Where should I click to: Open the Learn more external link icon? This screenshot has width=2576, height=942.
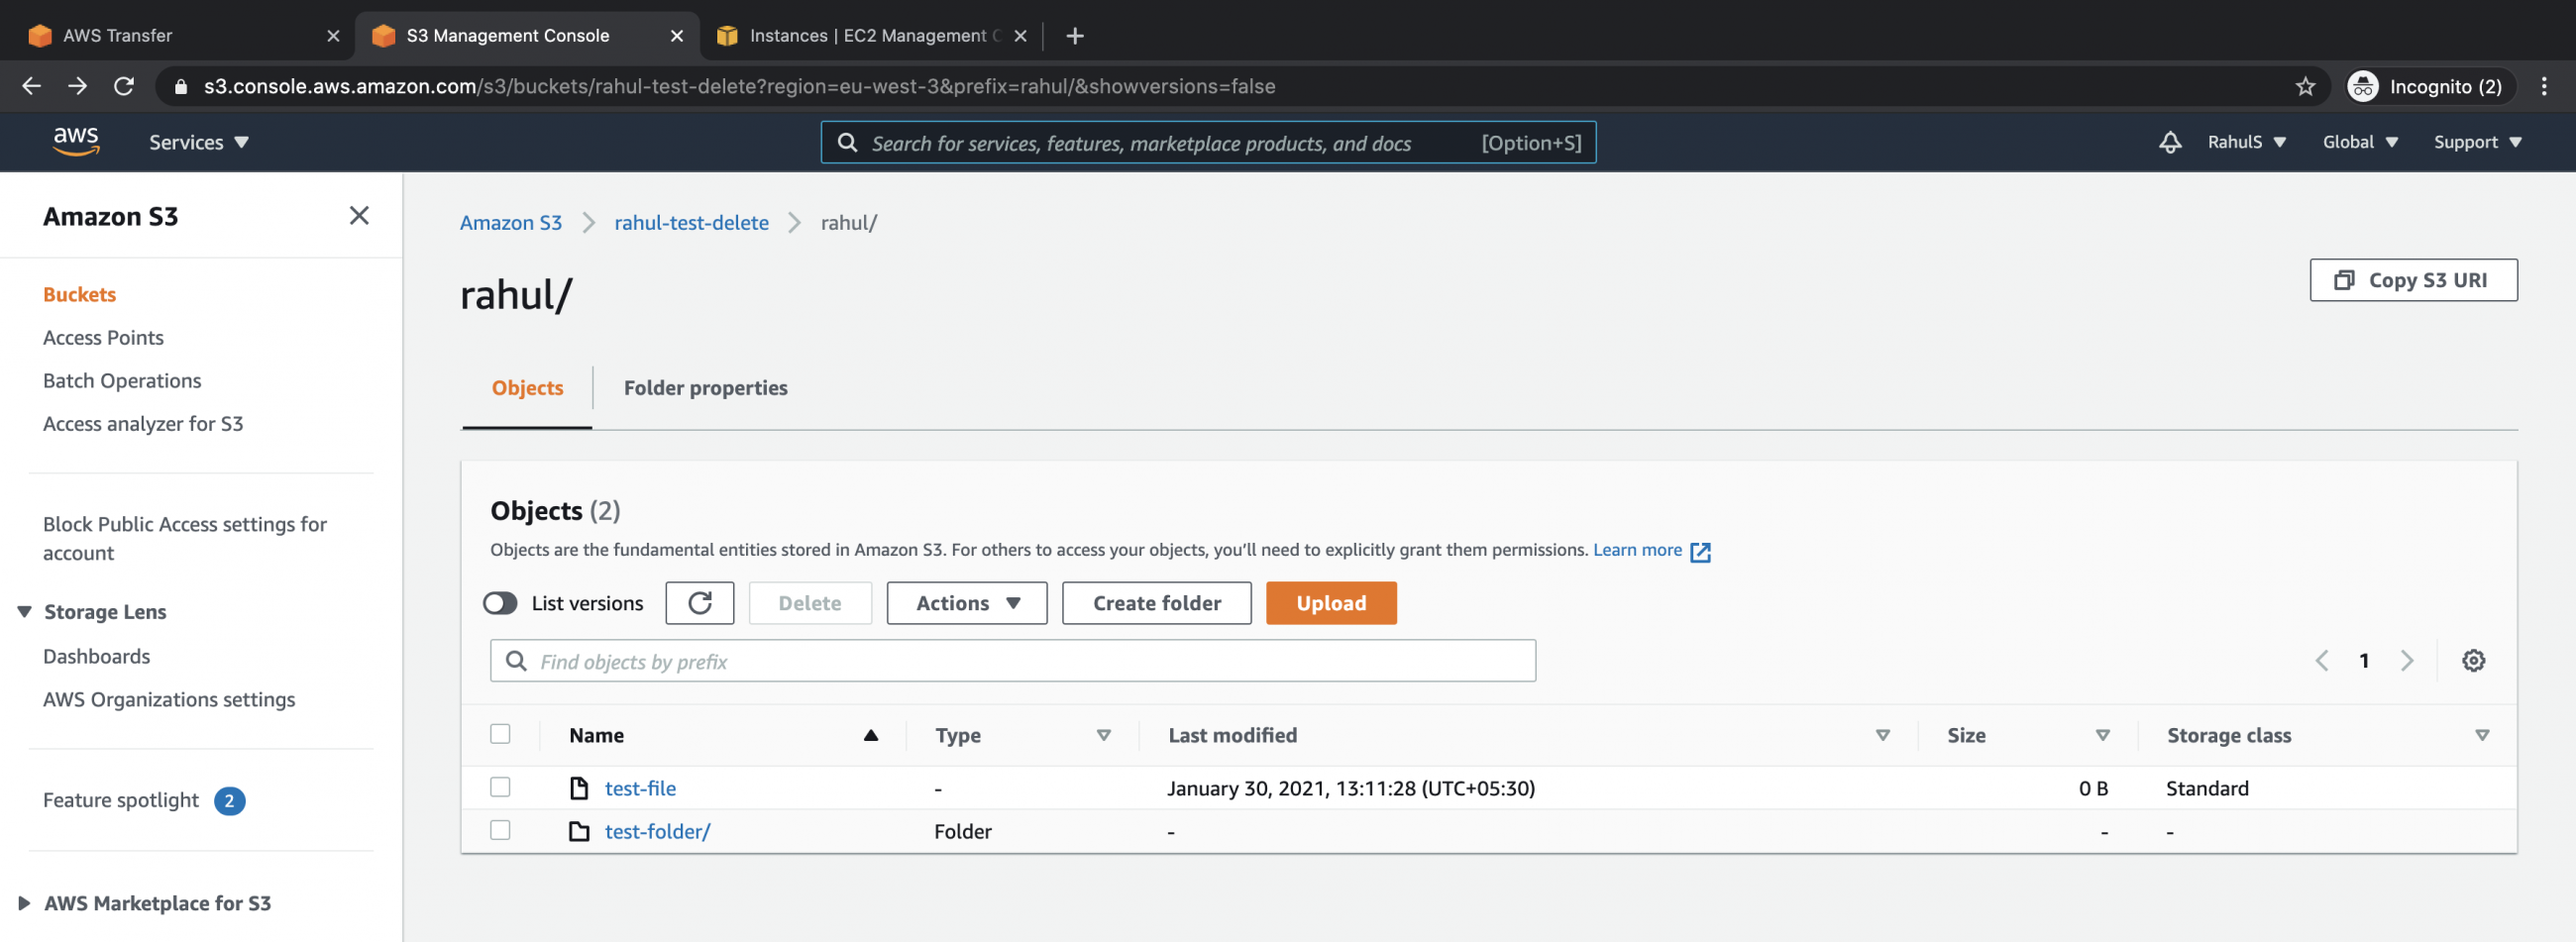pos(1701,550)
